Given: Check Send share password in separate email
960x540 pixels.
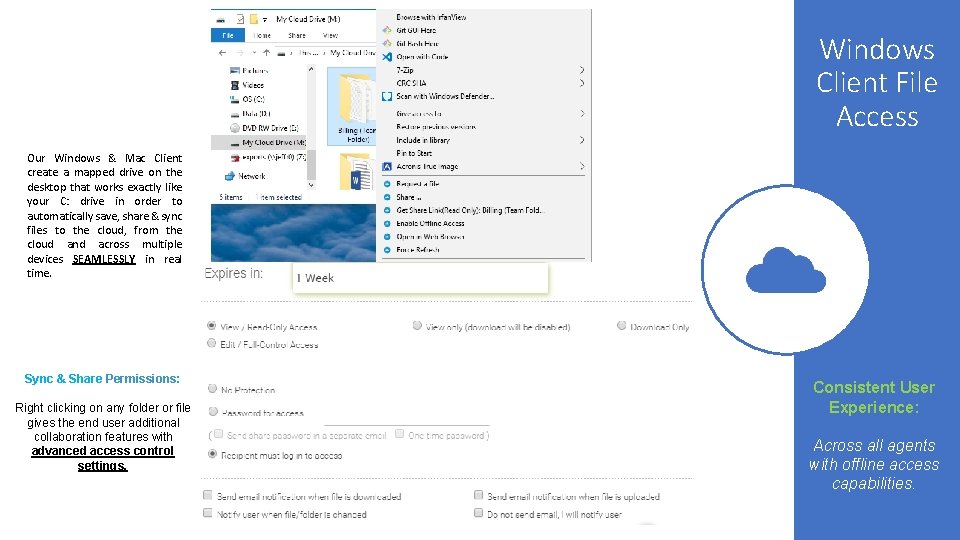Looking at the screenshot, I should (219, 434).
